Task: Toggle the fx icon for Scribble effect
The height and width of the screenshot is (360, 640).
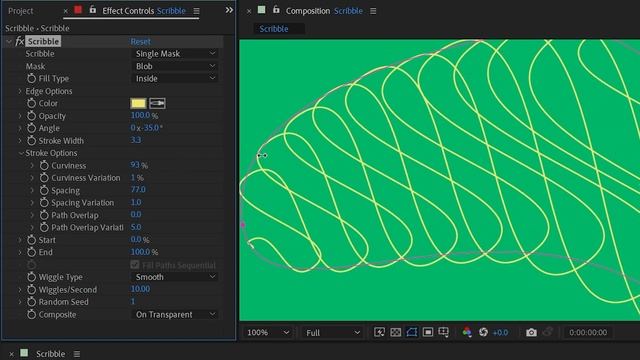Action: pyautogui.click(x=19, y=41)
